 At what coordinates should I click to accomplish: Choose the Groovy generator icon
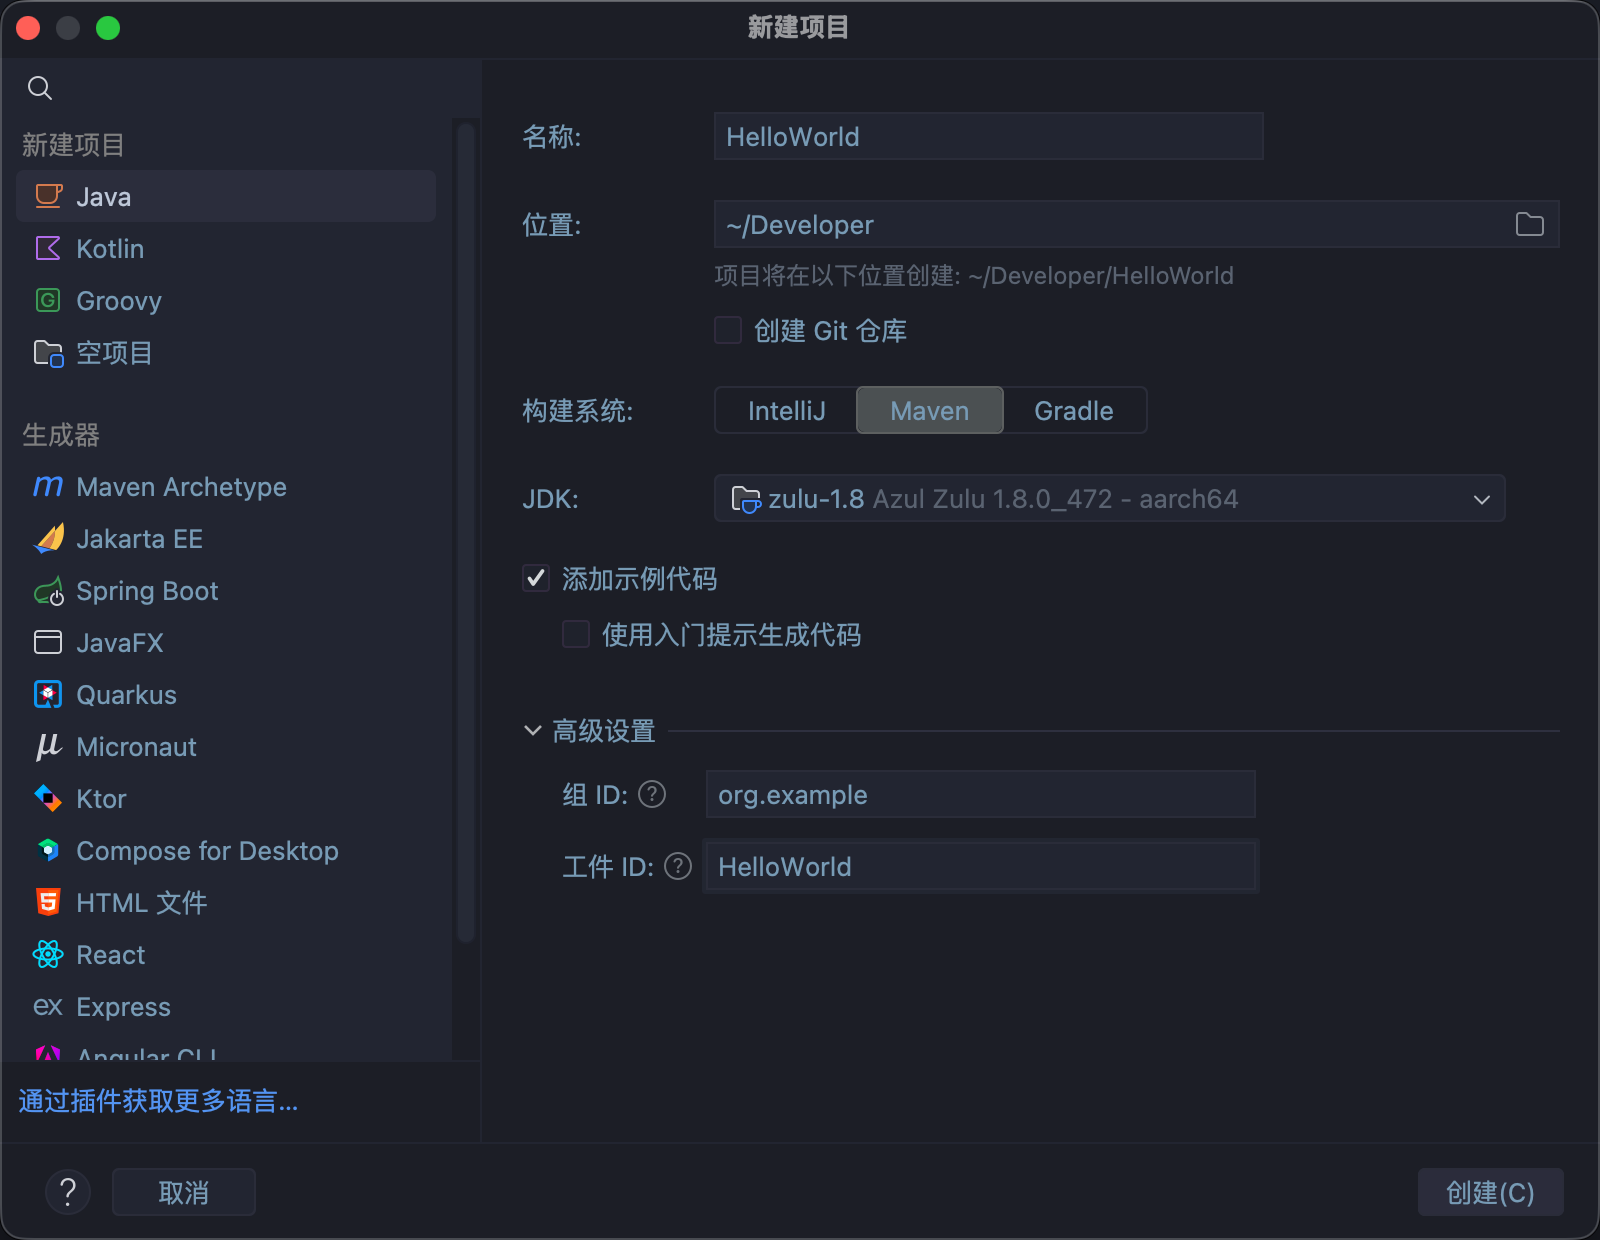[x=48, y=301]
